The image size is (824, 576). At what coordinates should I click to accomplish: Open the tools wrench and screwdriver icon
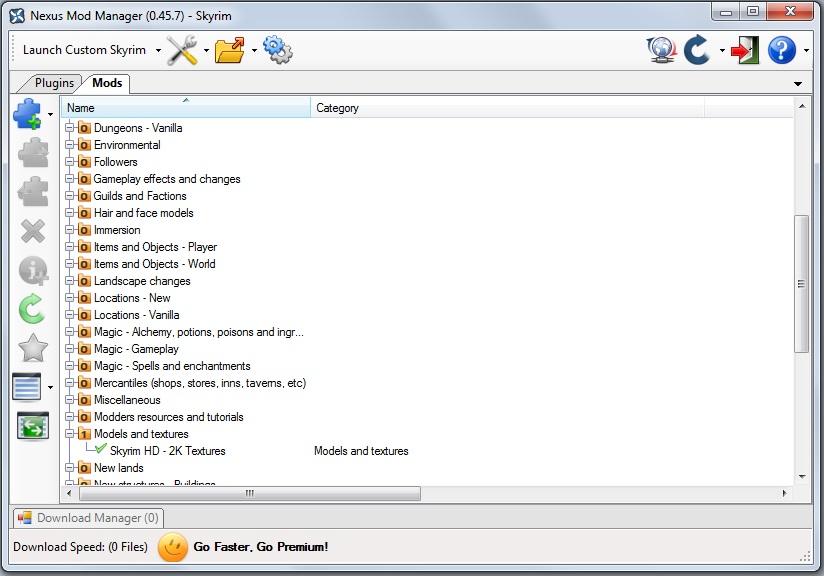[182, 50]
